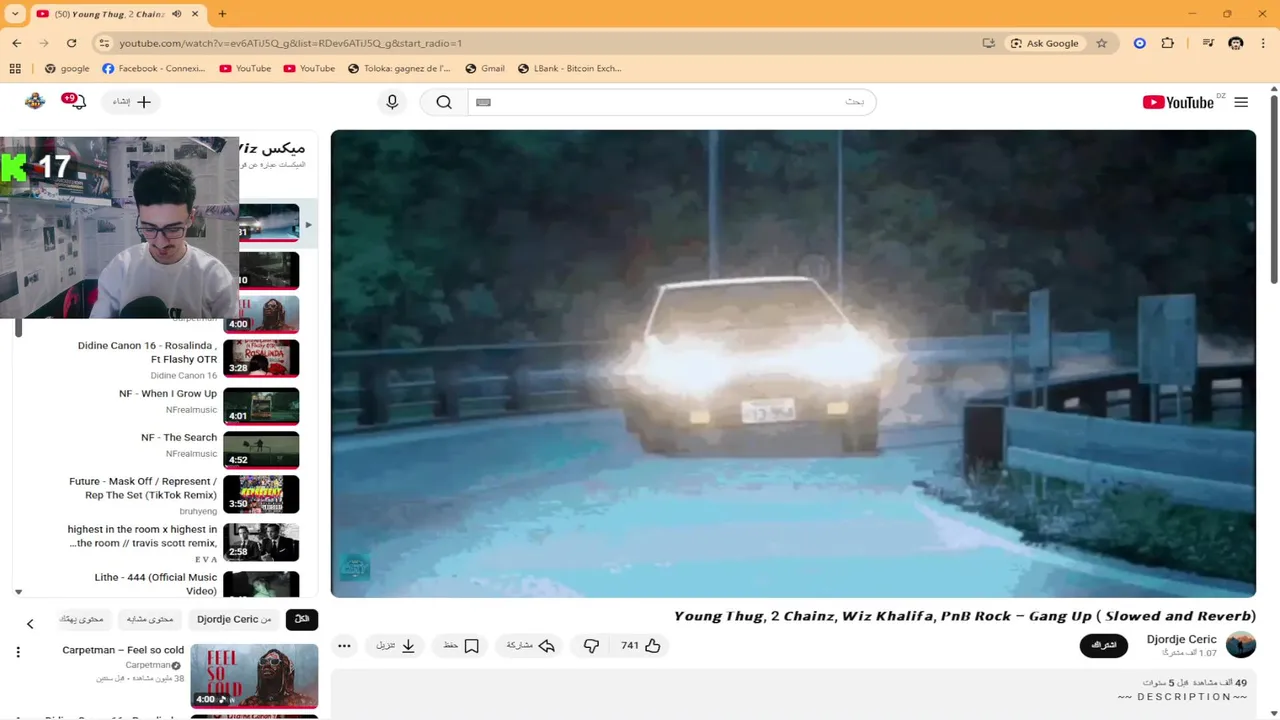Subscribe to Djordje Ceric channel
The height and width of the screenshot is (720, 1280).
pyautogui.click(x=1104, y=645)
